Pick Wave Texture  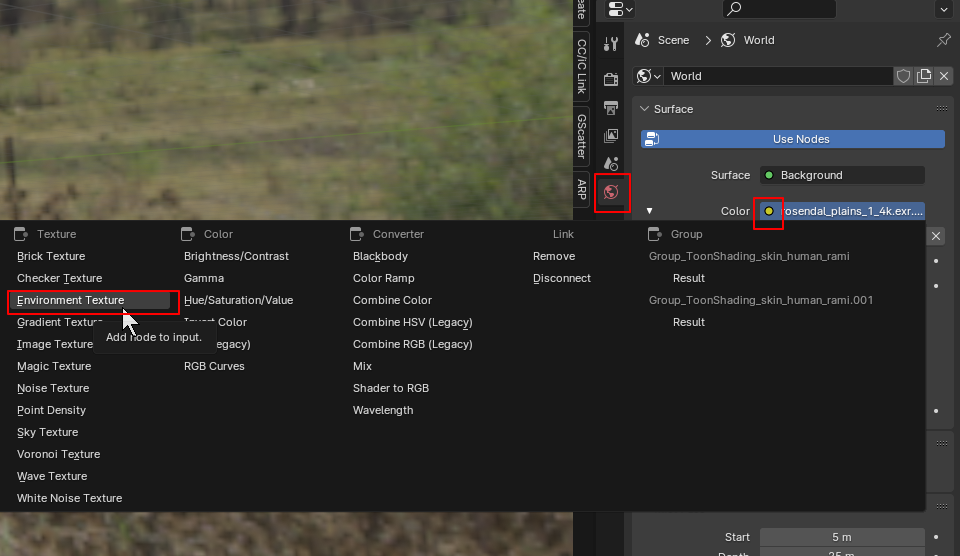point(52,476)
